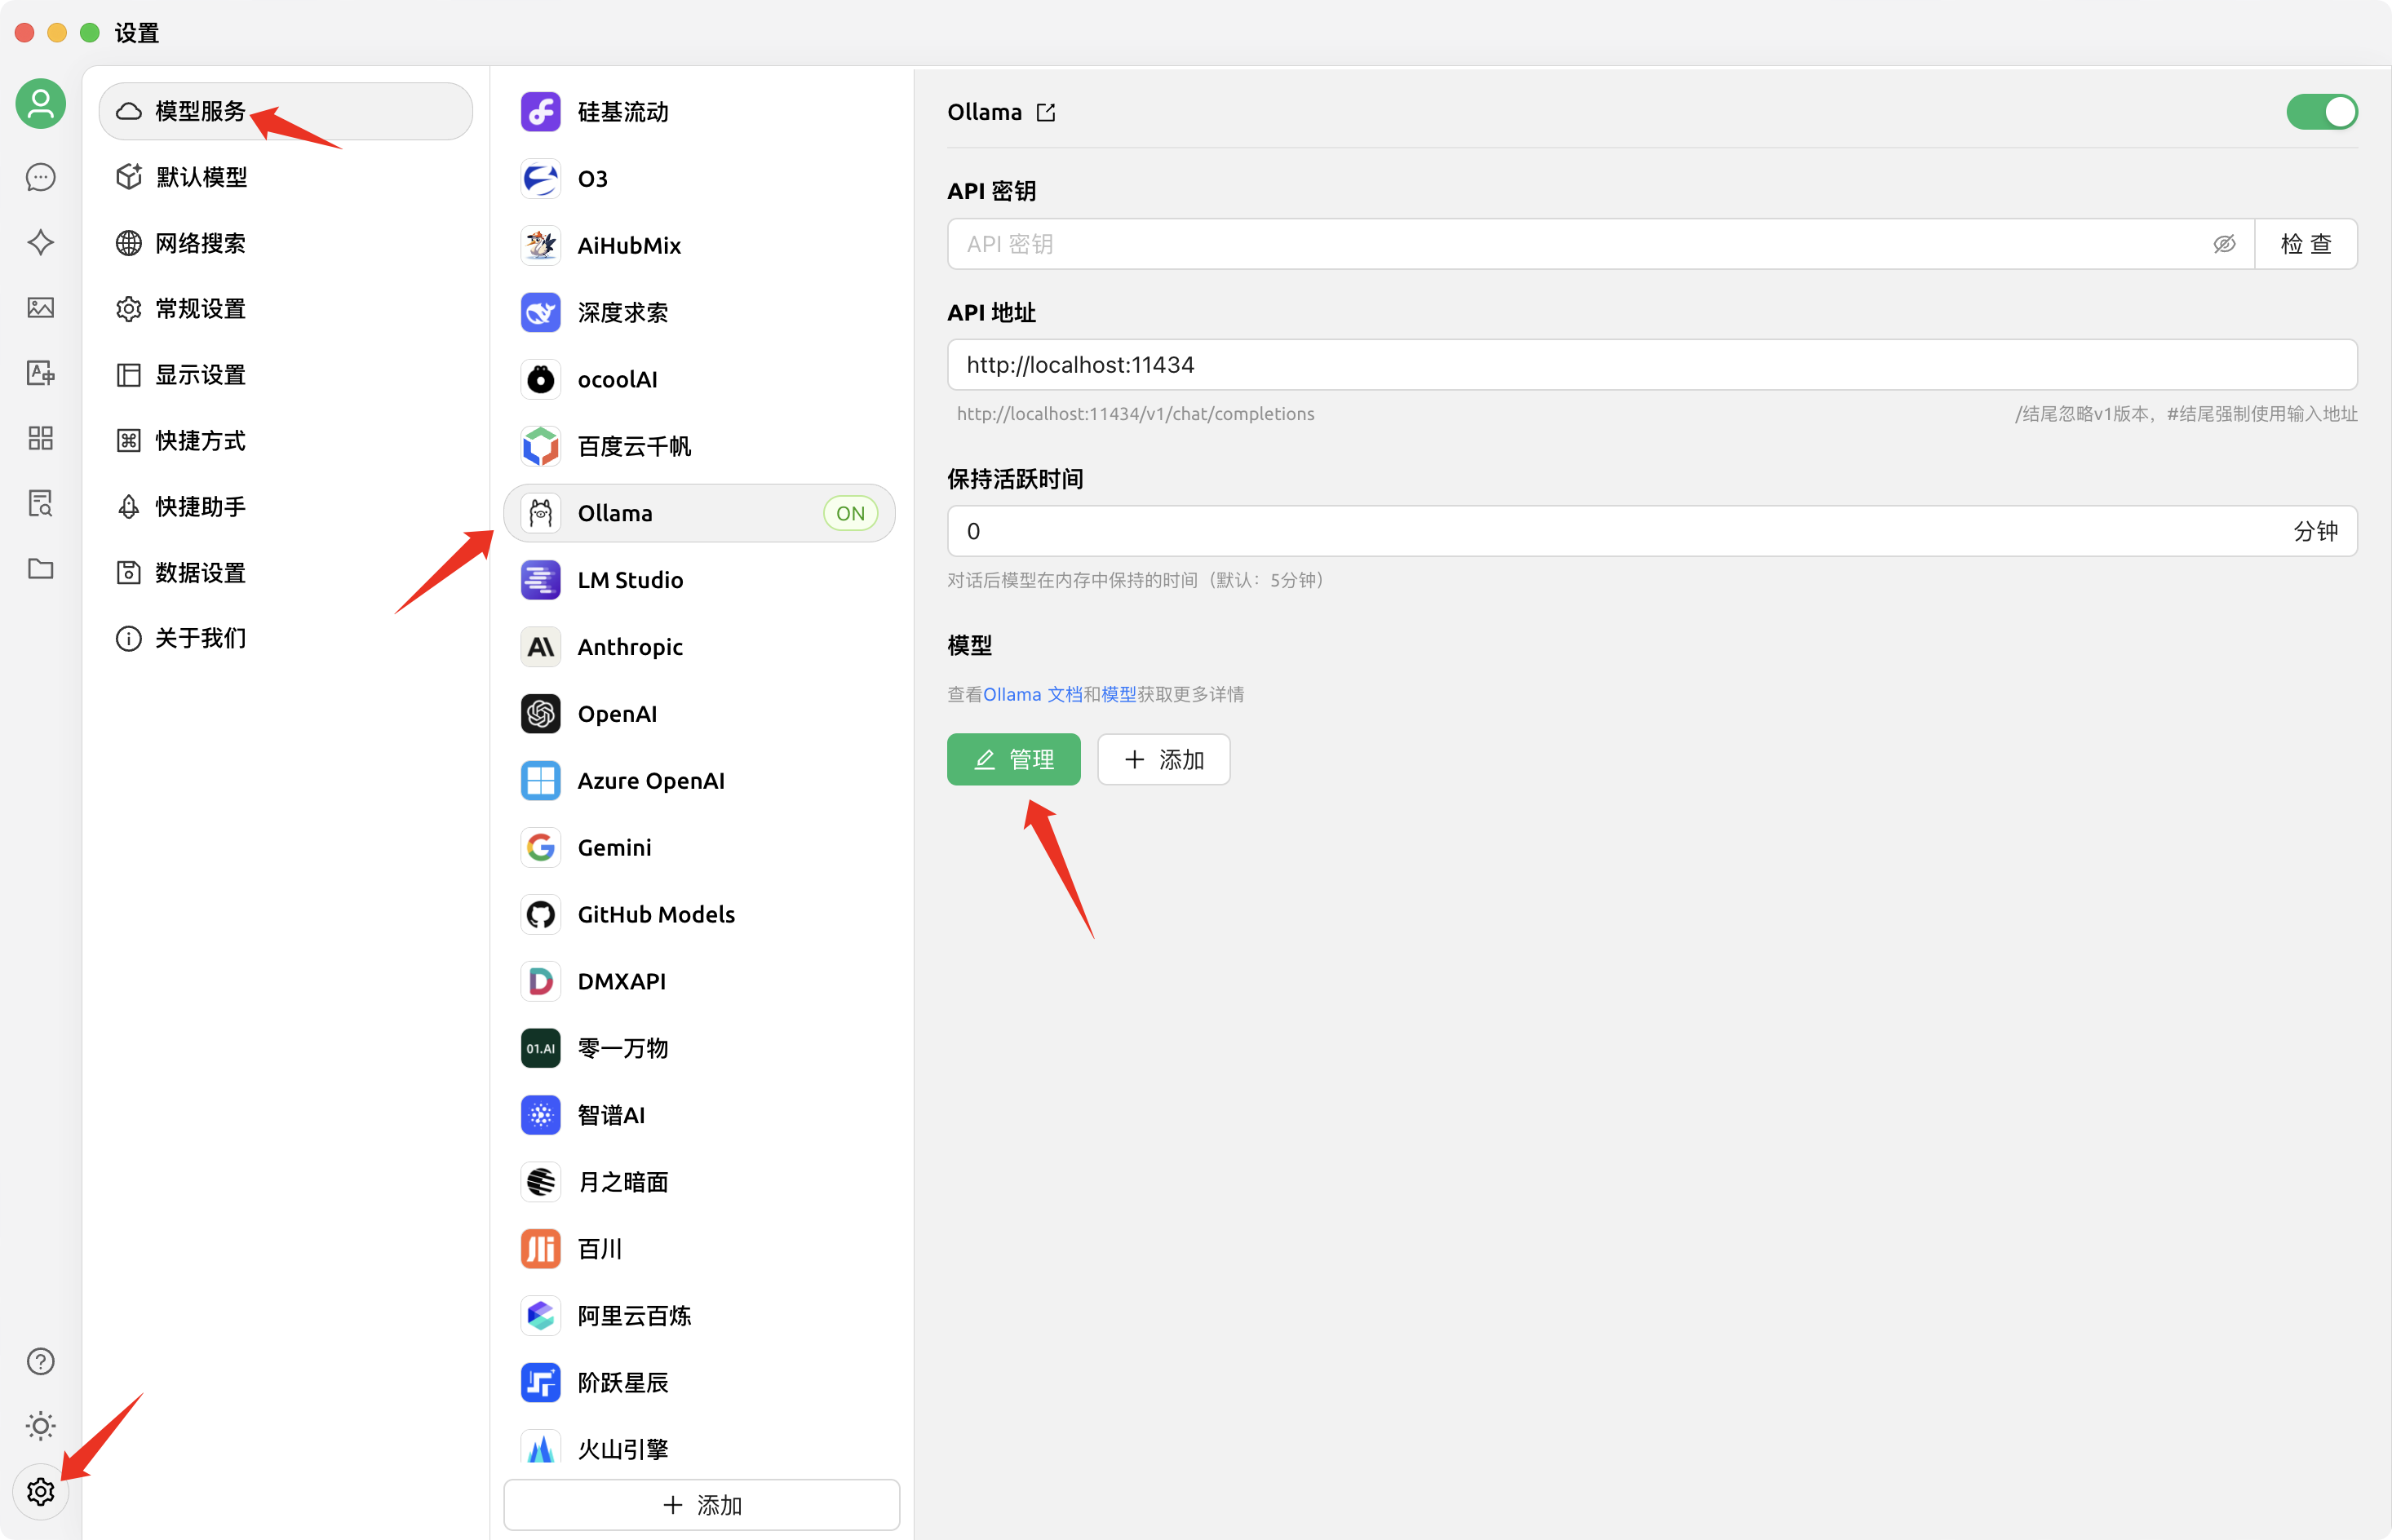Image resolution: width=2392 pixels, height=1540 pixels.
Task: Open the translate sidebar icon
Action: click(41, 373)
